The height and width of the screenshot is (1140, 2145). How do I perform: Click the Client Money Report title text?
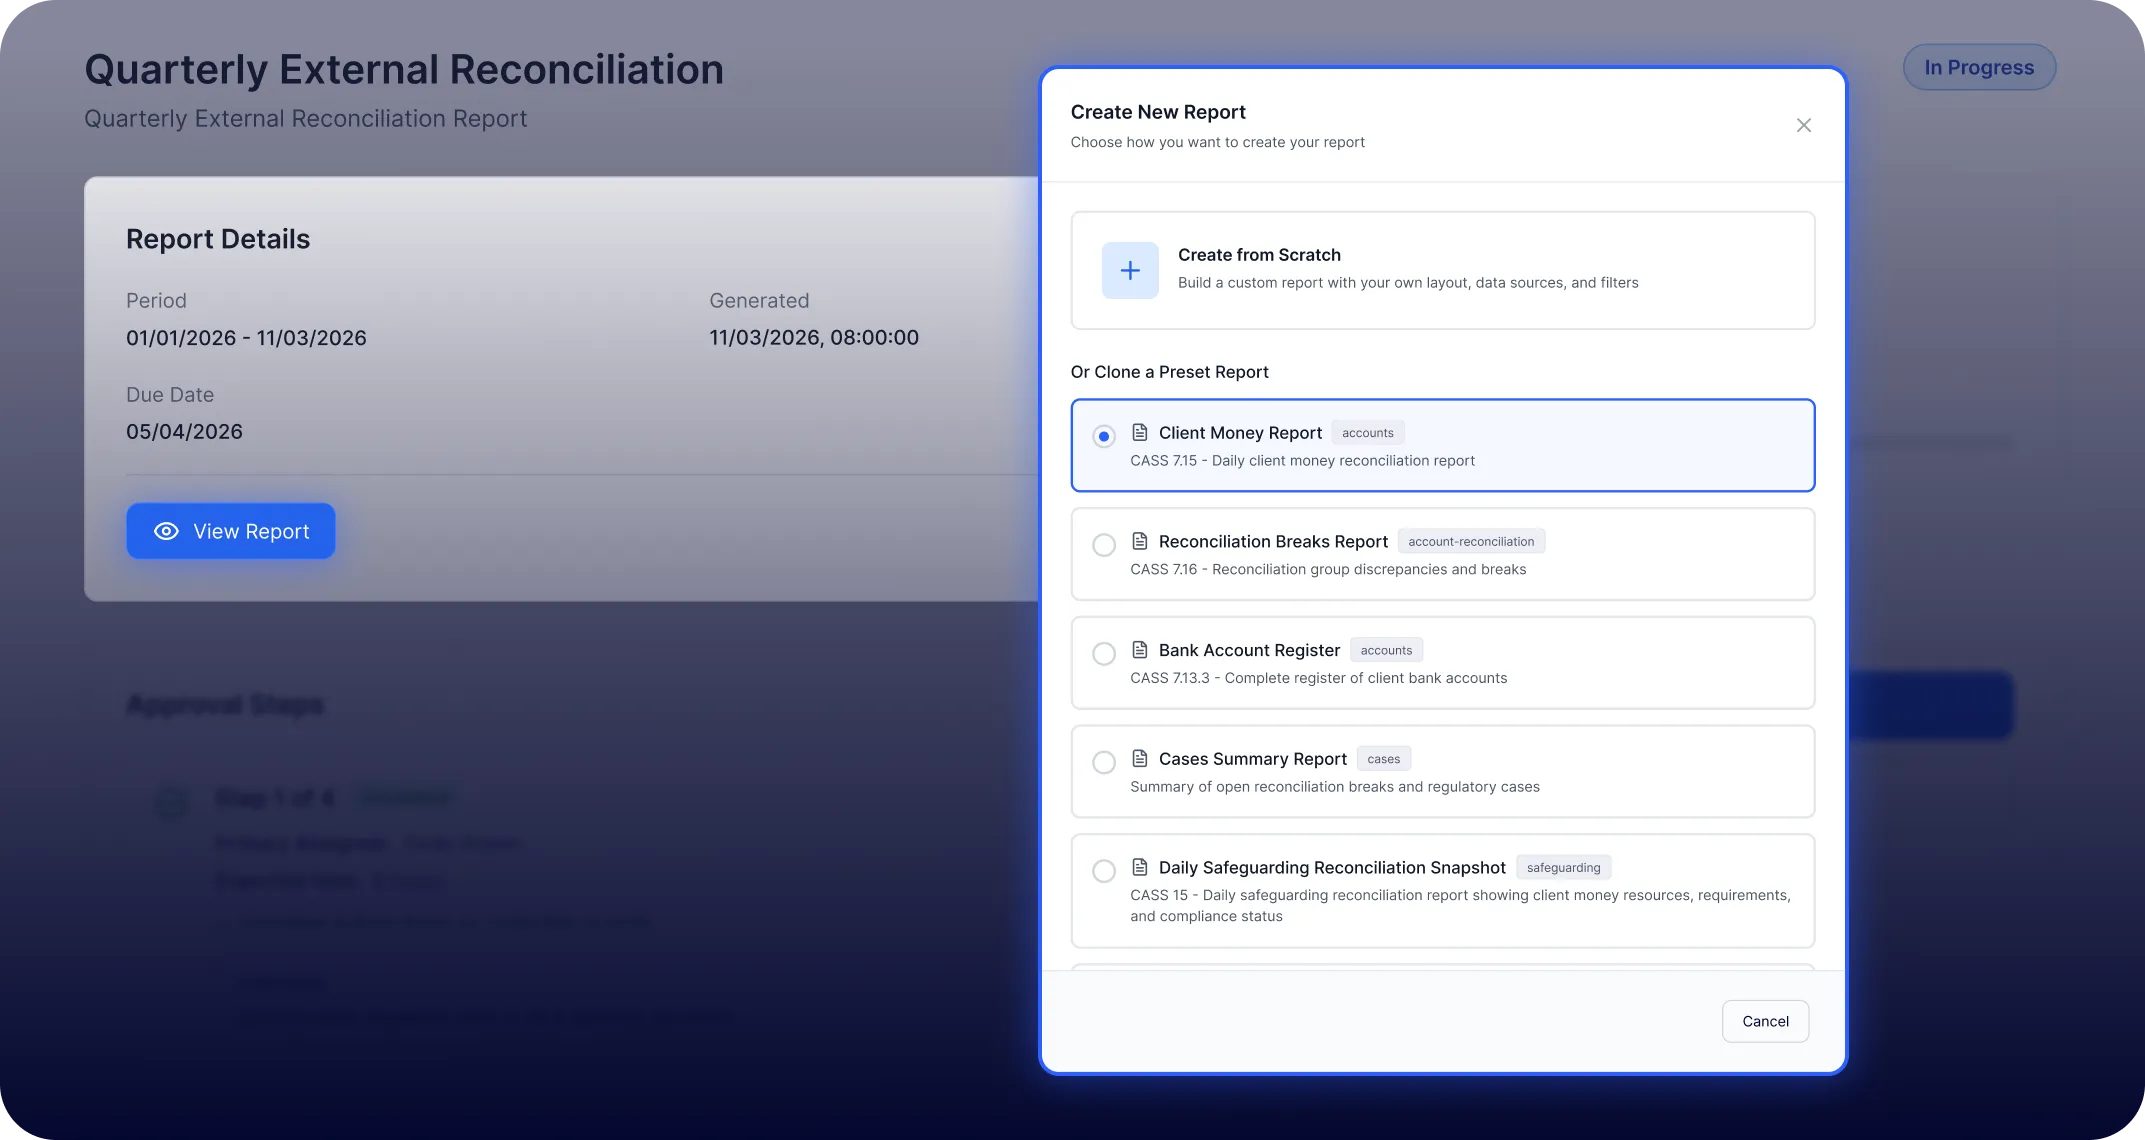pos(1240,433)
